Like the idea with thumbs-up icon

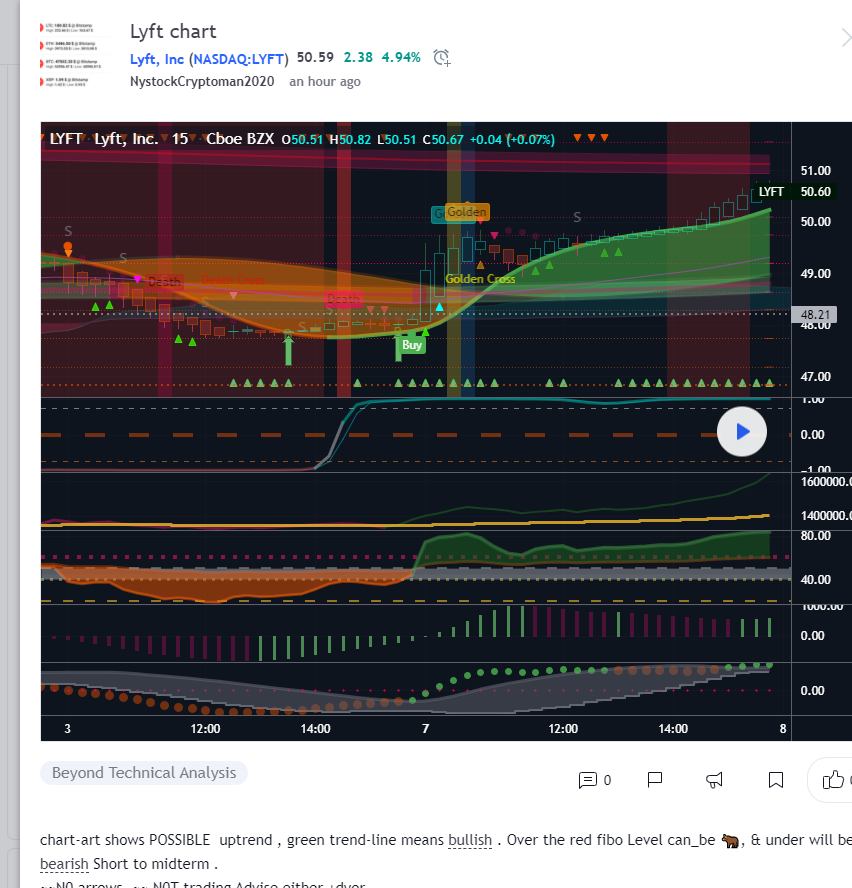833,780
